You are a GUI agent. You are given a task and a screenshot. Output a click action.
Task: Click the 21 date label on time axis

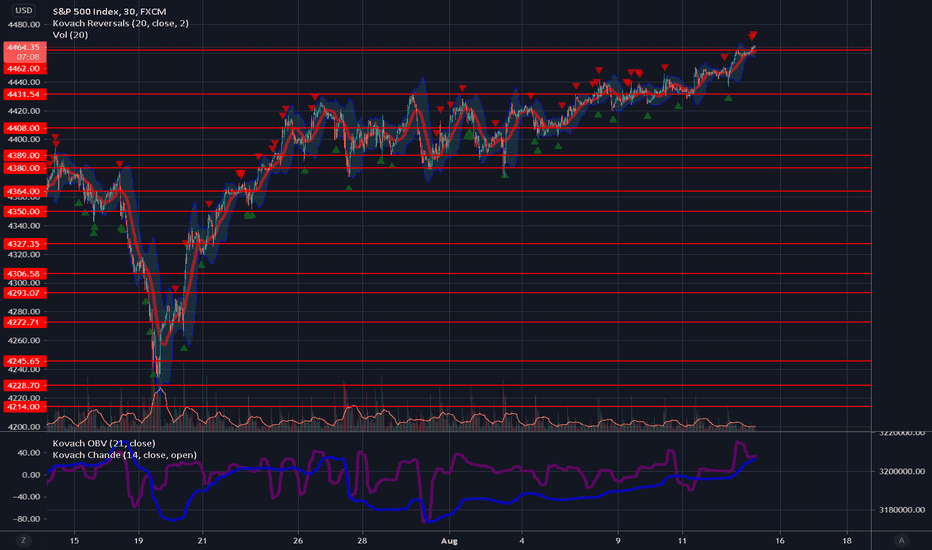[203, 540]
